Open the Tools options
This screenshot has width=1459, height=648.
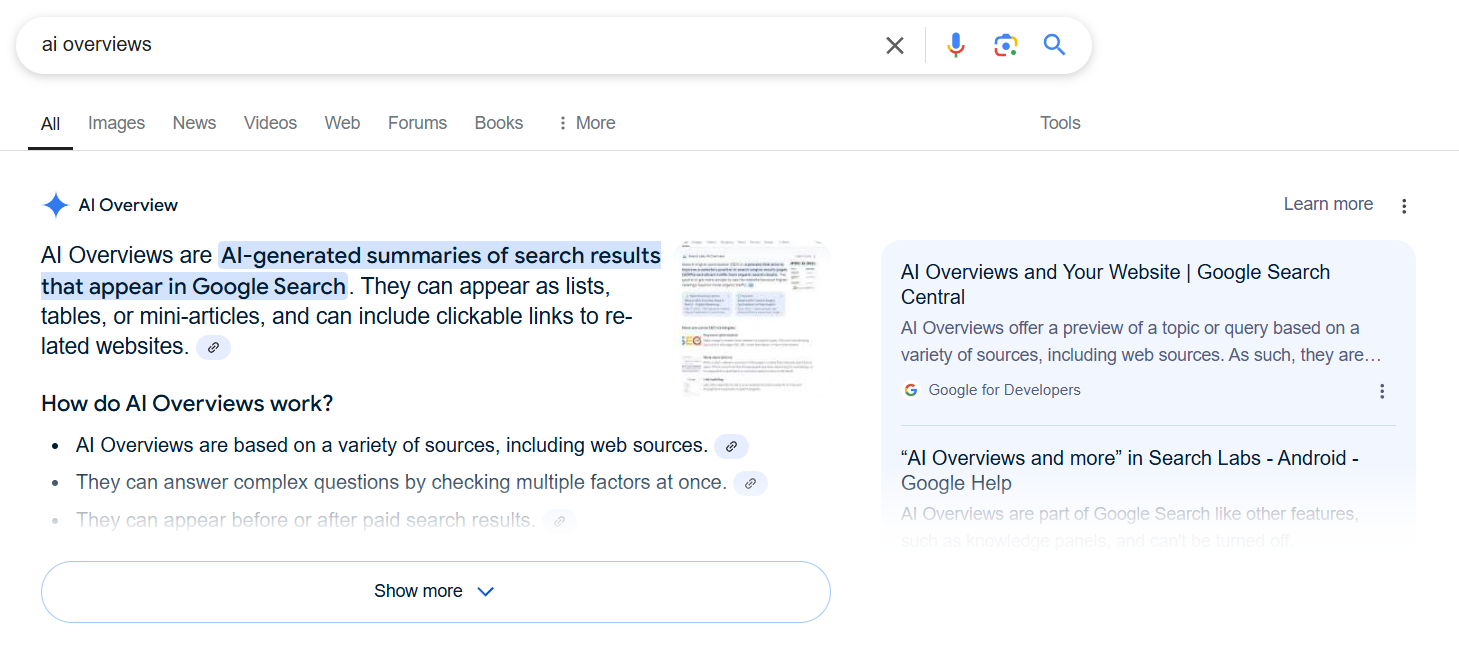tap(1060, 123)
